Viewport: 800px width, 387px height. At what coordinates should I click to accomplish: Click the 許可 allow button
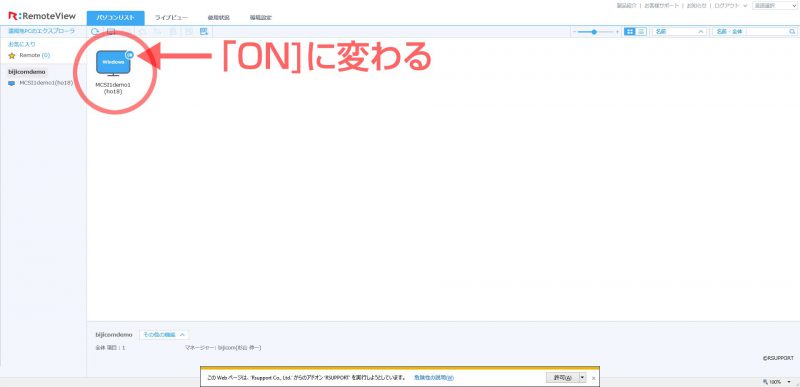point(562,378)
